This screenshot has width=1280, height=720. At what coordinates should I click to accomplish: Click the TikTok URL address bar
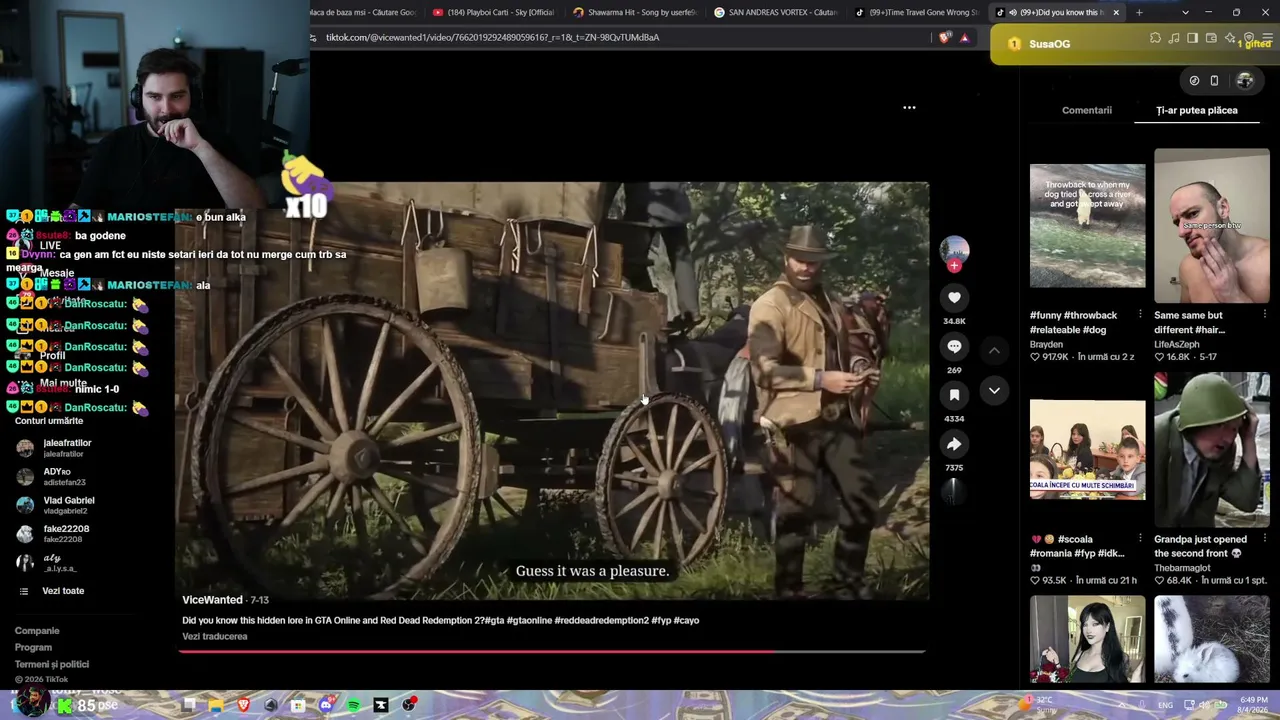point(620,37)
